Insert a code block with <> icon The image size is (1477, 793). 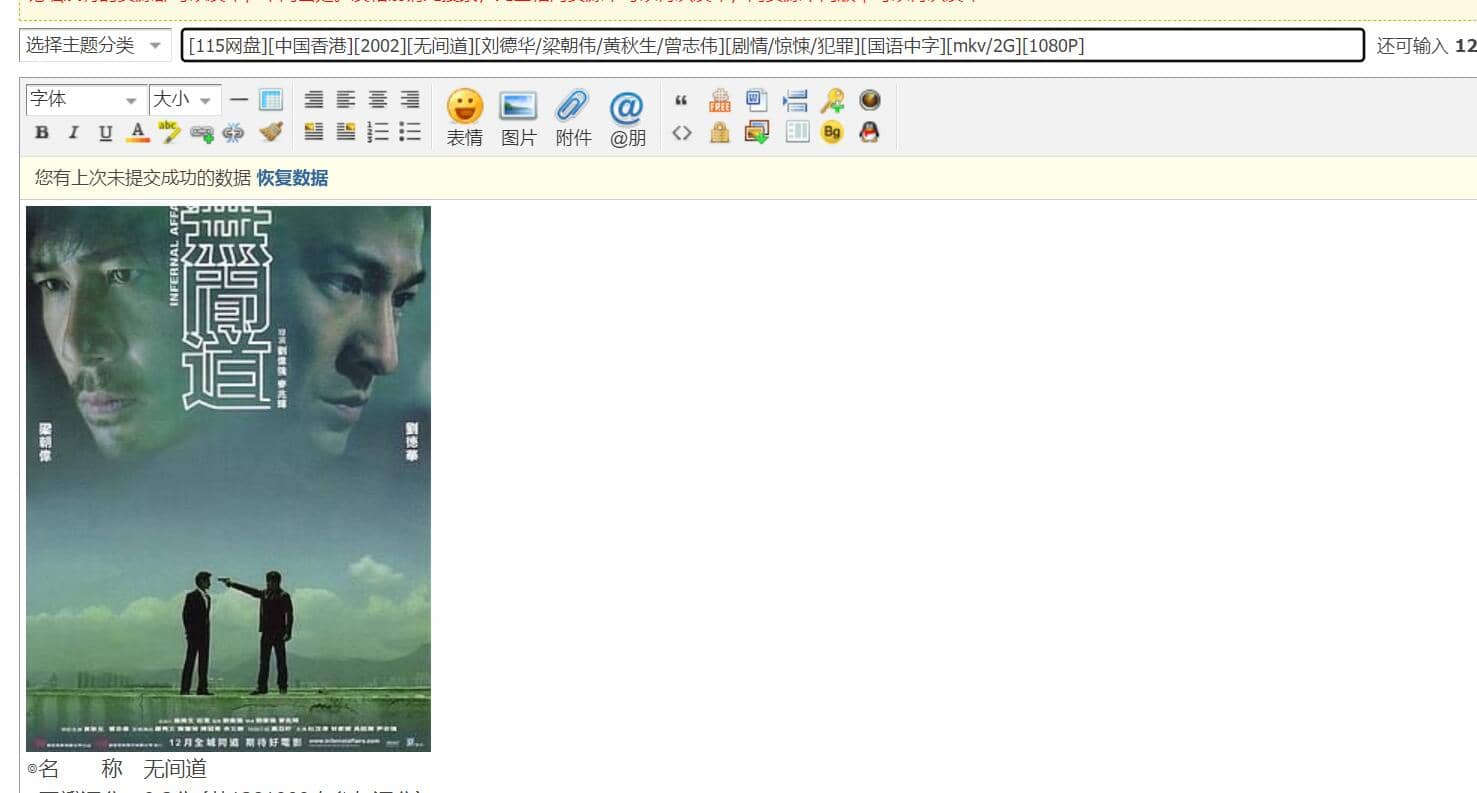point(682,132)
